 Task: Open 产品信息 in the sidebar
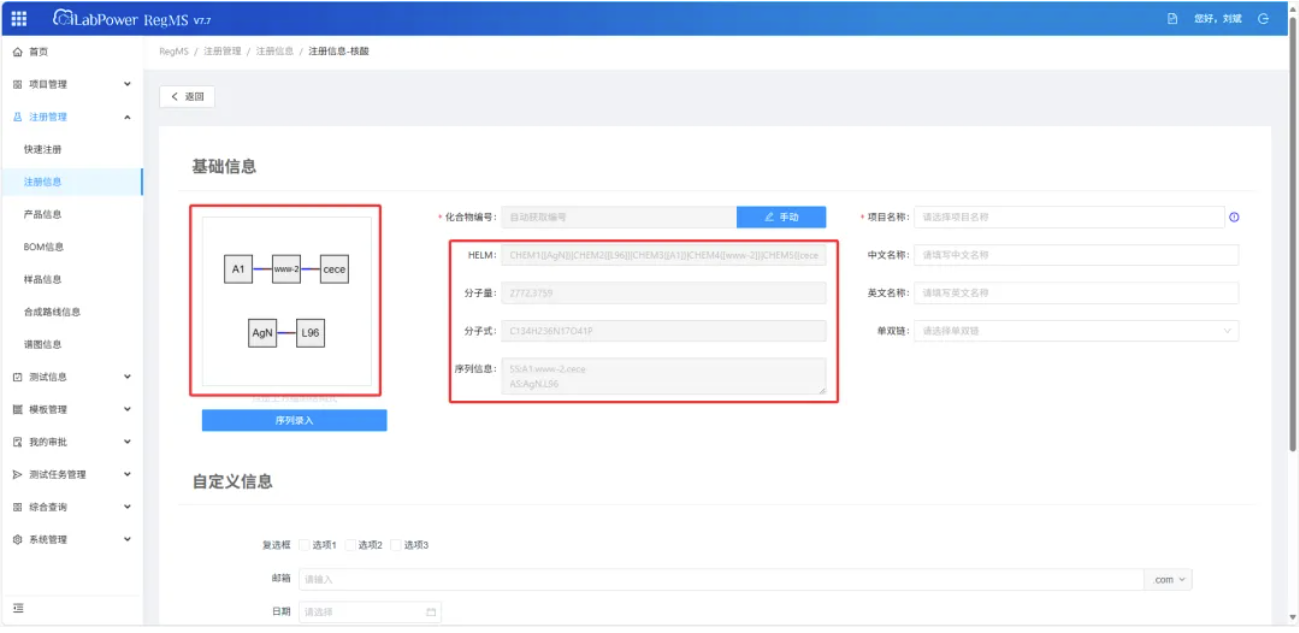[x=43, y=215]
